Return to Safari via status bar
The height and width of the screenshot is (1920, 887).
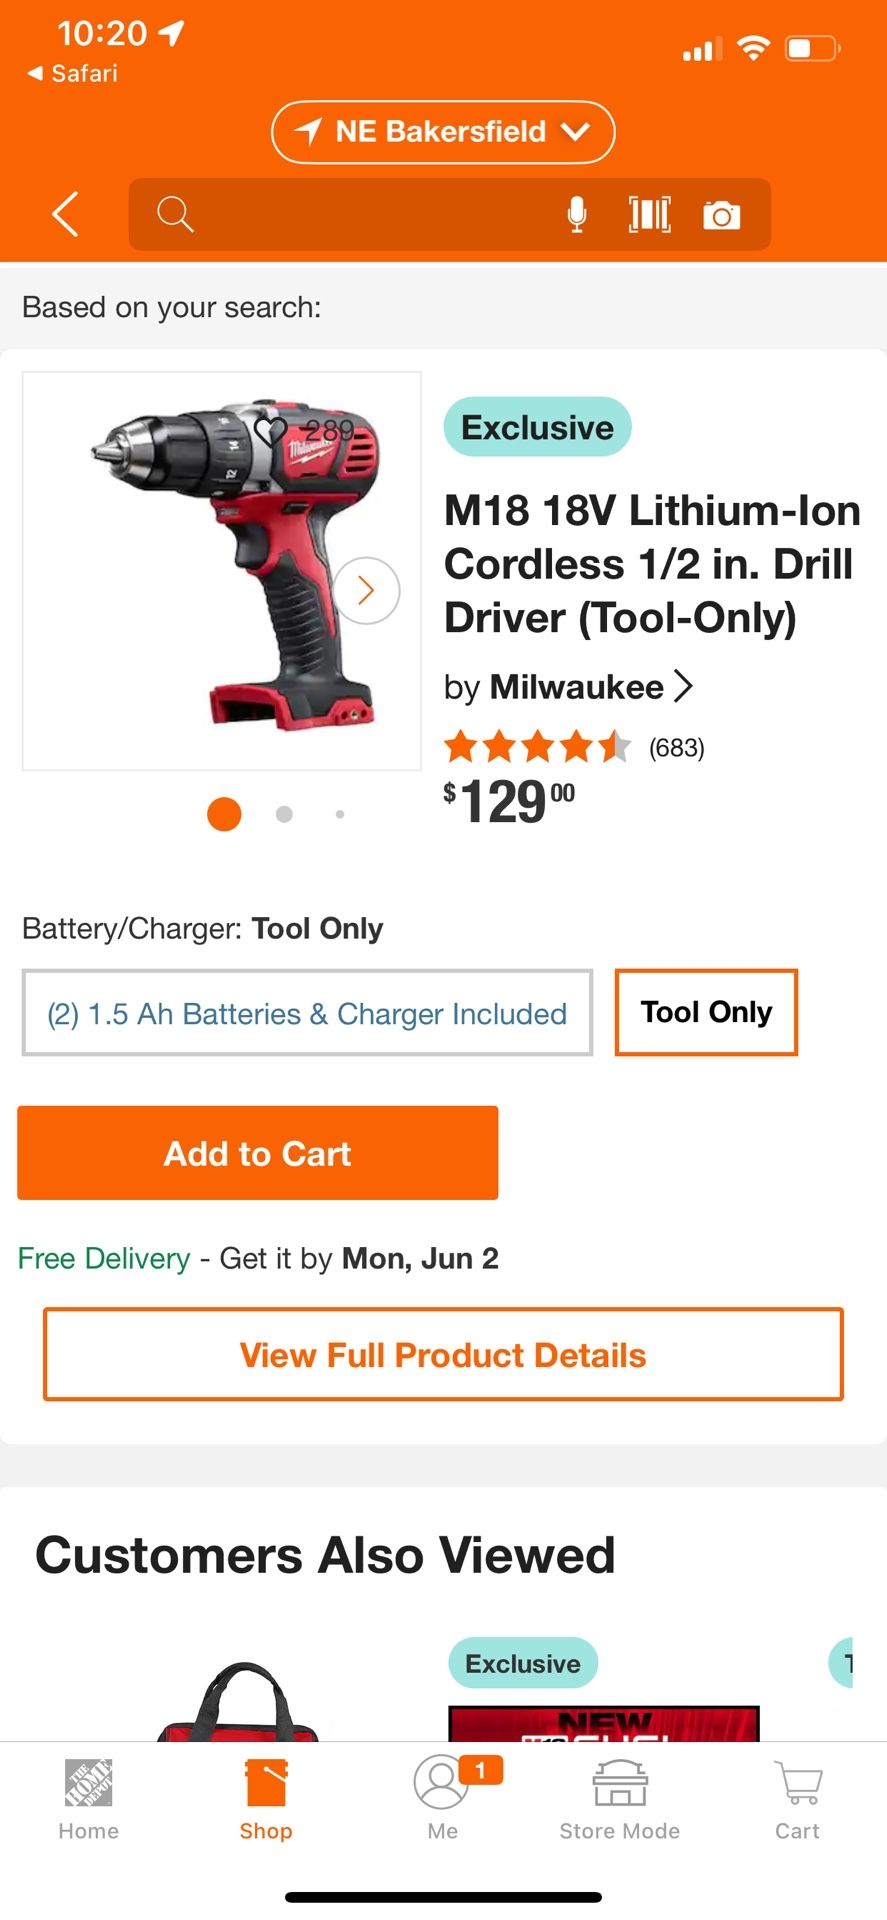(72, 73)
